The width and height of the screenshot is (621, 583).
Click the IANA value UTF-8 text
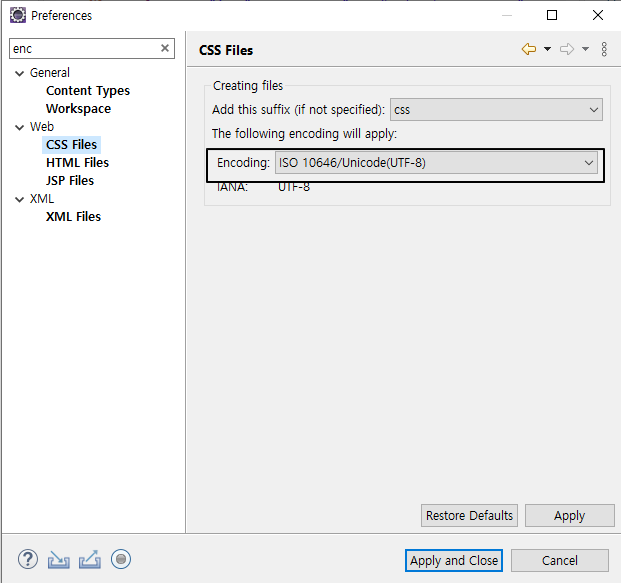[x=294, y=187]
